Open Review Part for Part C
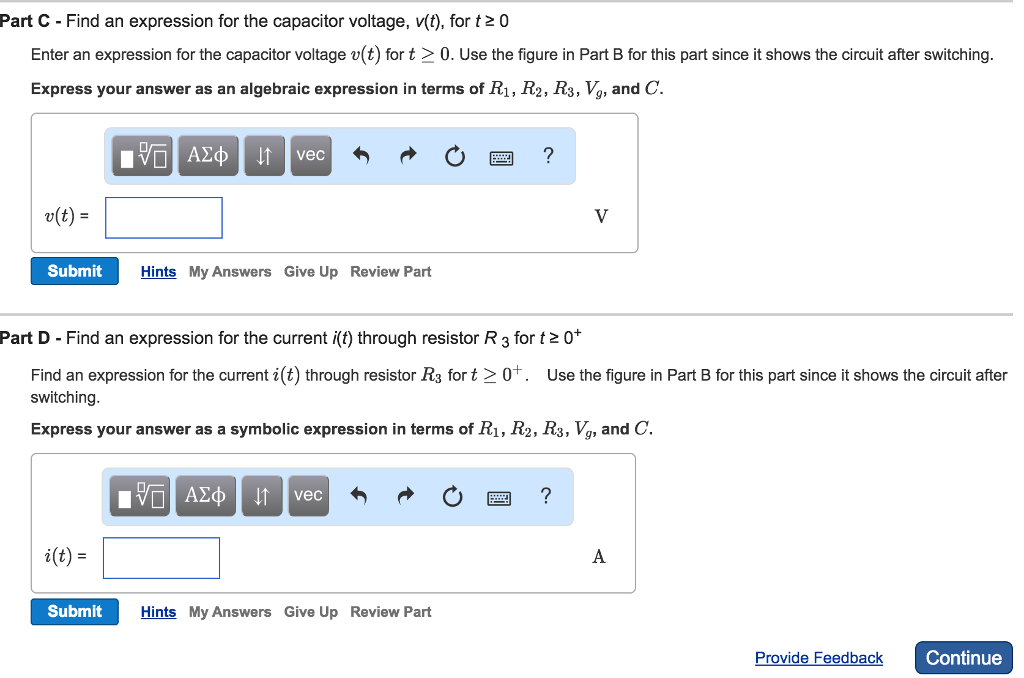This screenshot has width=1024, height=678. pos(390,271)
